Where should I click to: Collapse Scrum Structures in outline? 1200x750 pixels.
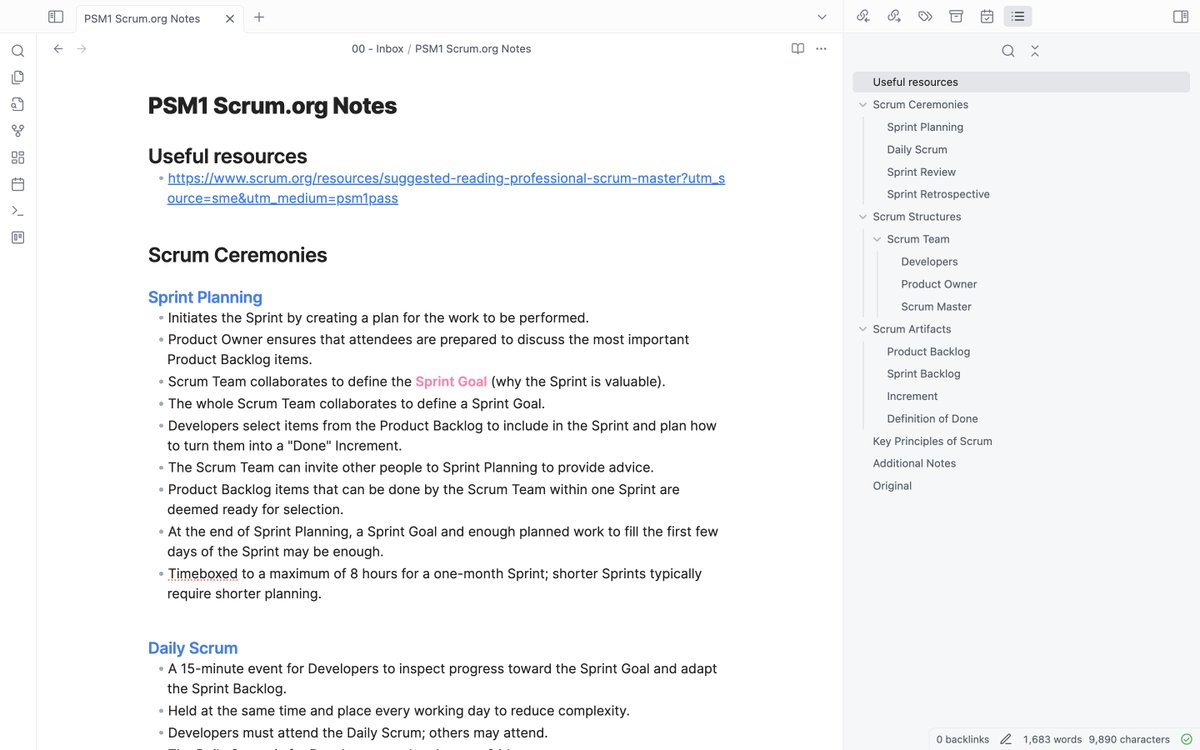click(x=863, y=217)
